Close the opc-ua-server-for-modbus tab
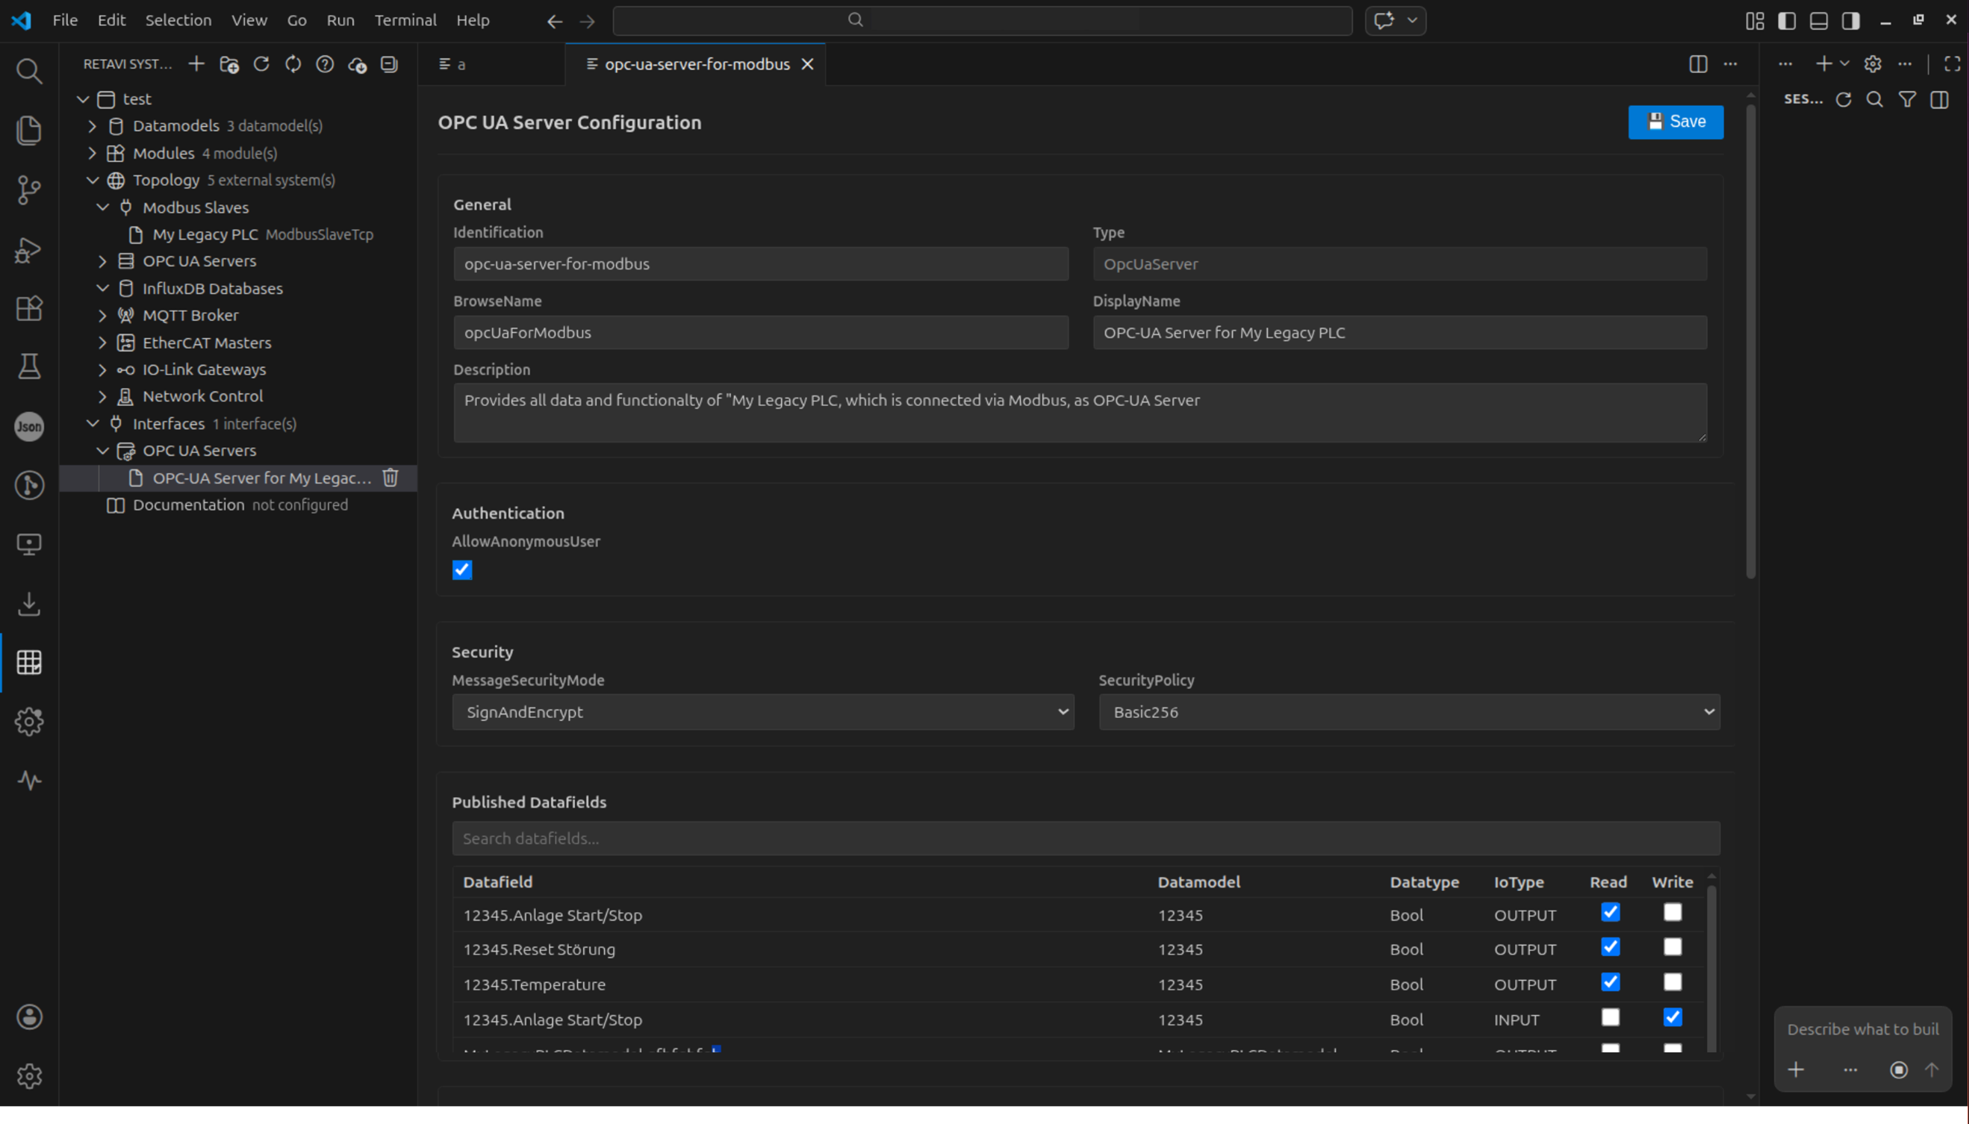 (x=807, y=64)
